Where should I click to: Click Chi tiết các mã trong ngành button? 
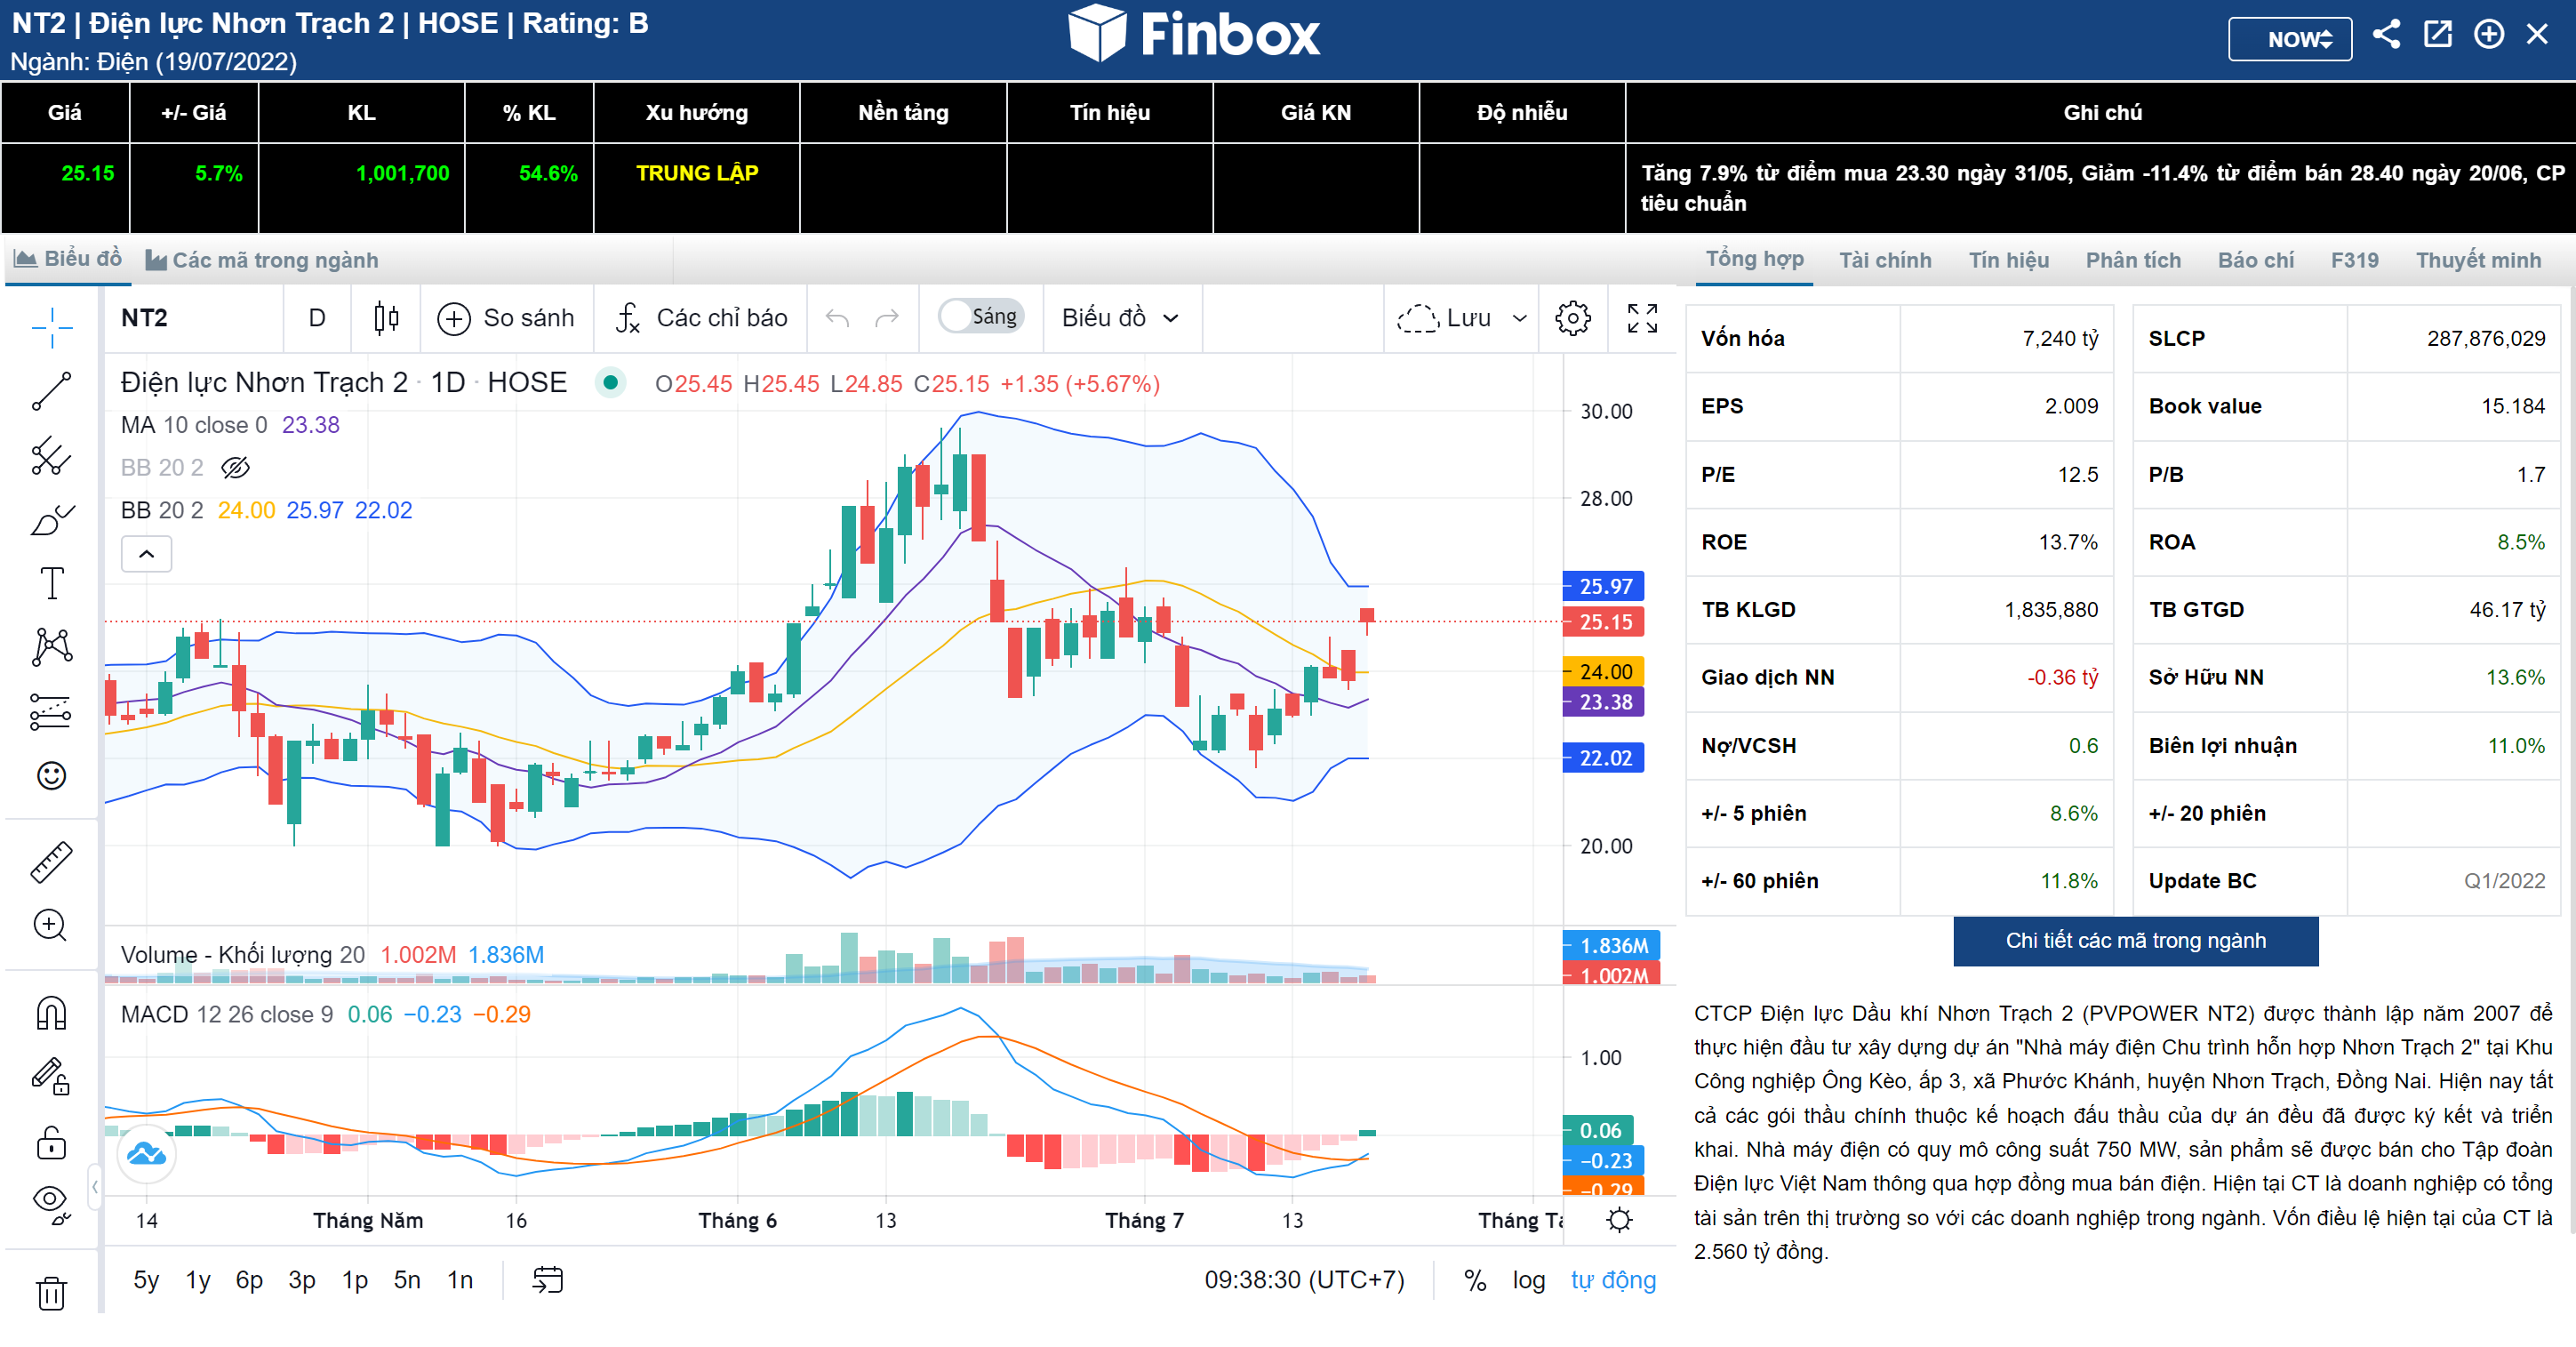click(2135, 940)
